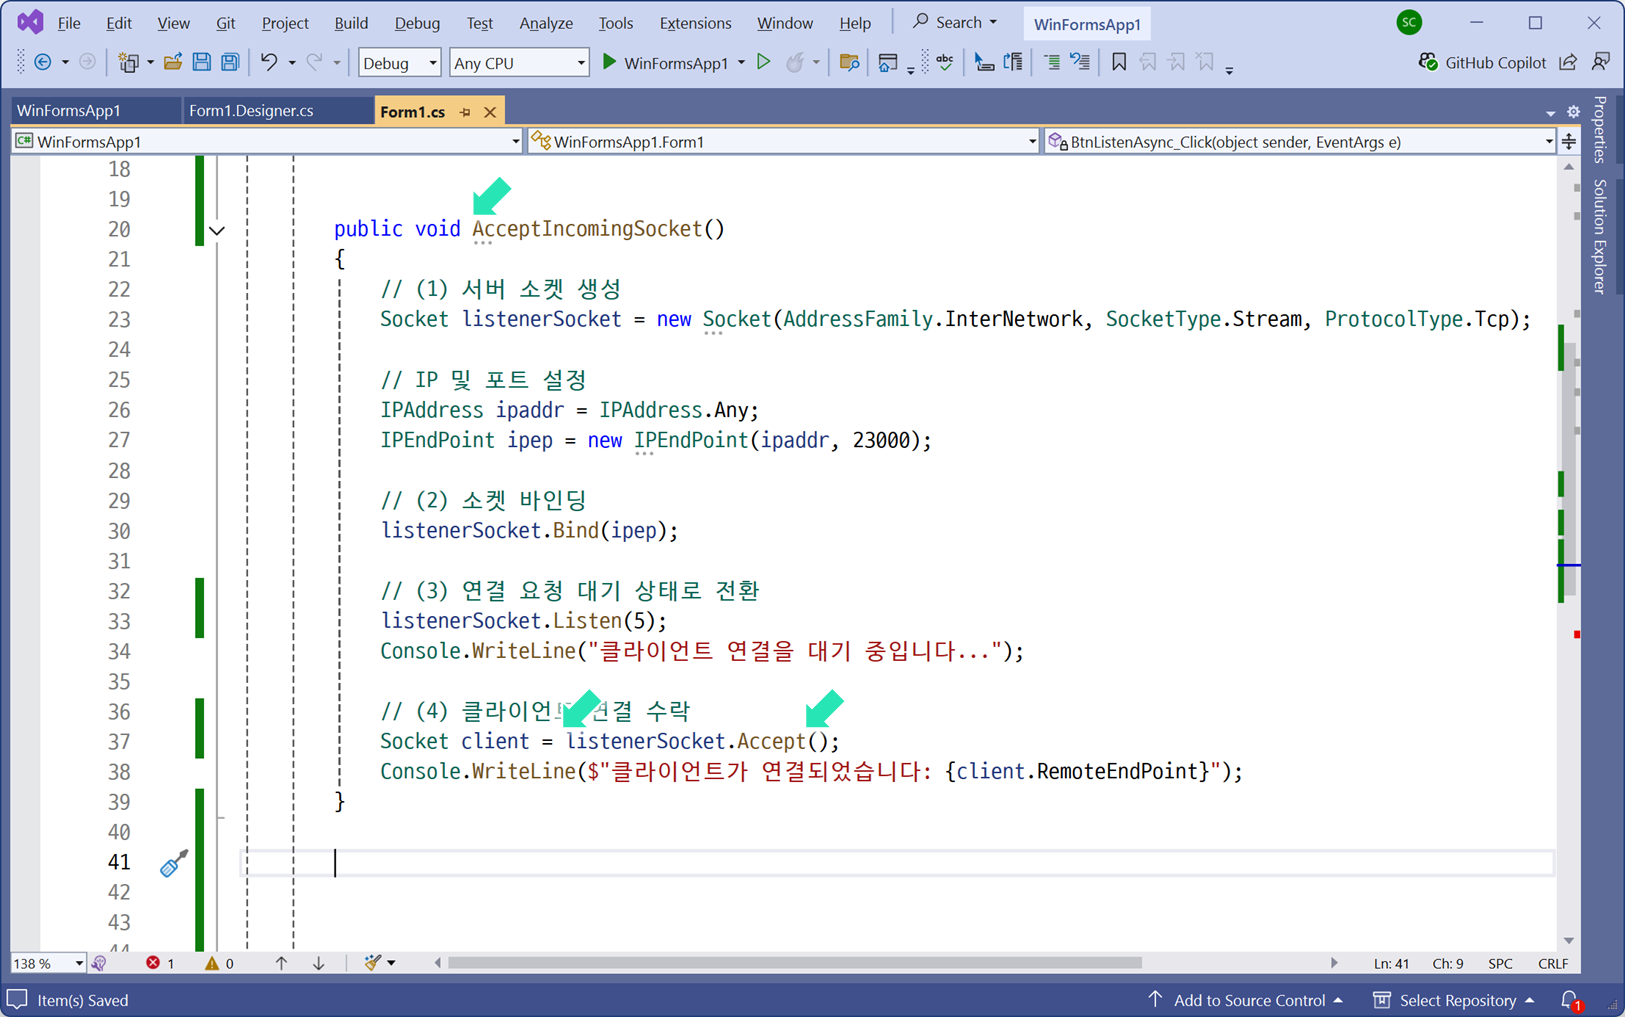
Task: Click the Search box in the title bar
Action: (955, 22)
